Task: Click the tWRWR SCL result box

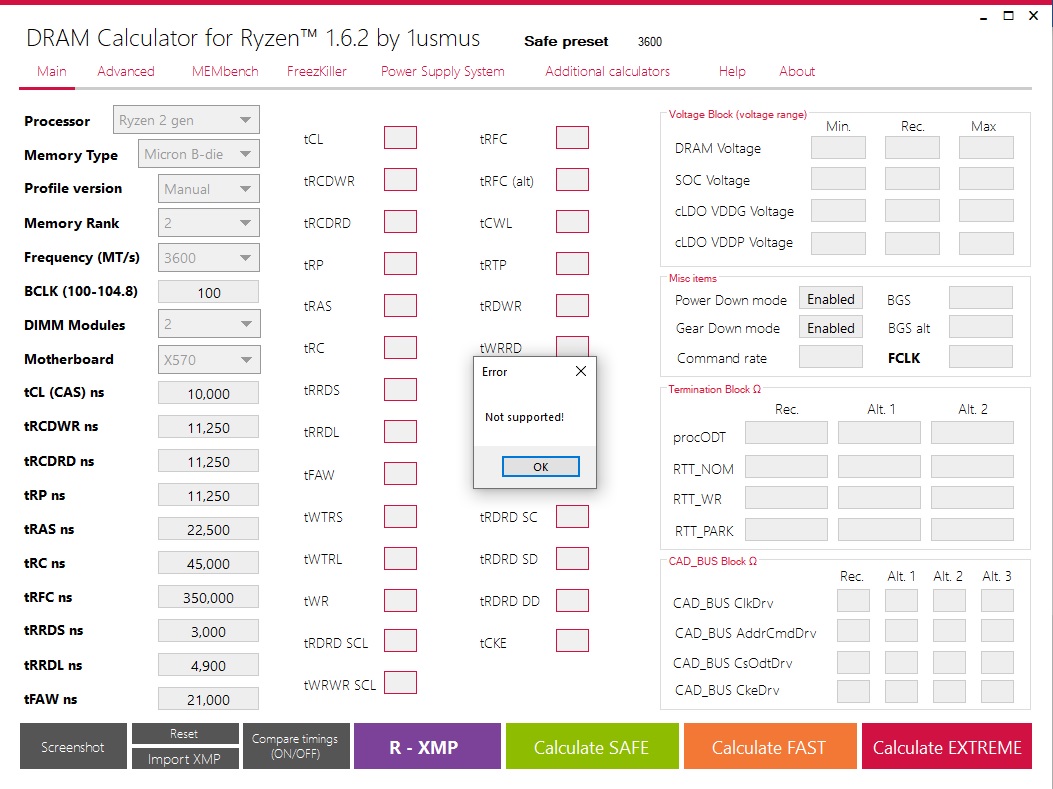Action: [400, 683]
